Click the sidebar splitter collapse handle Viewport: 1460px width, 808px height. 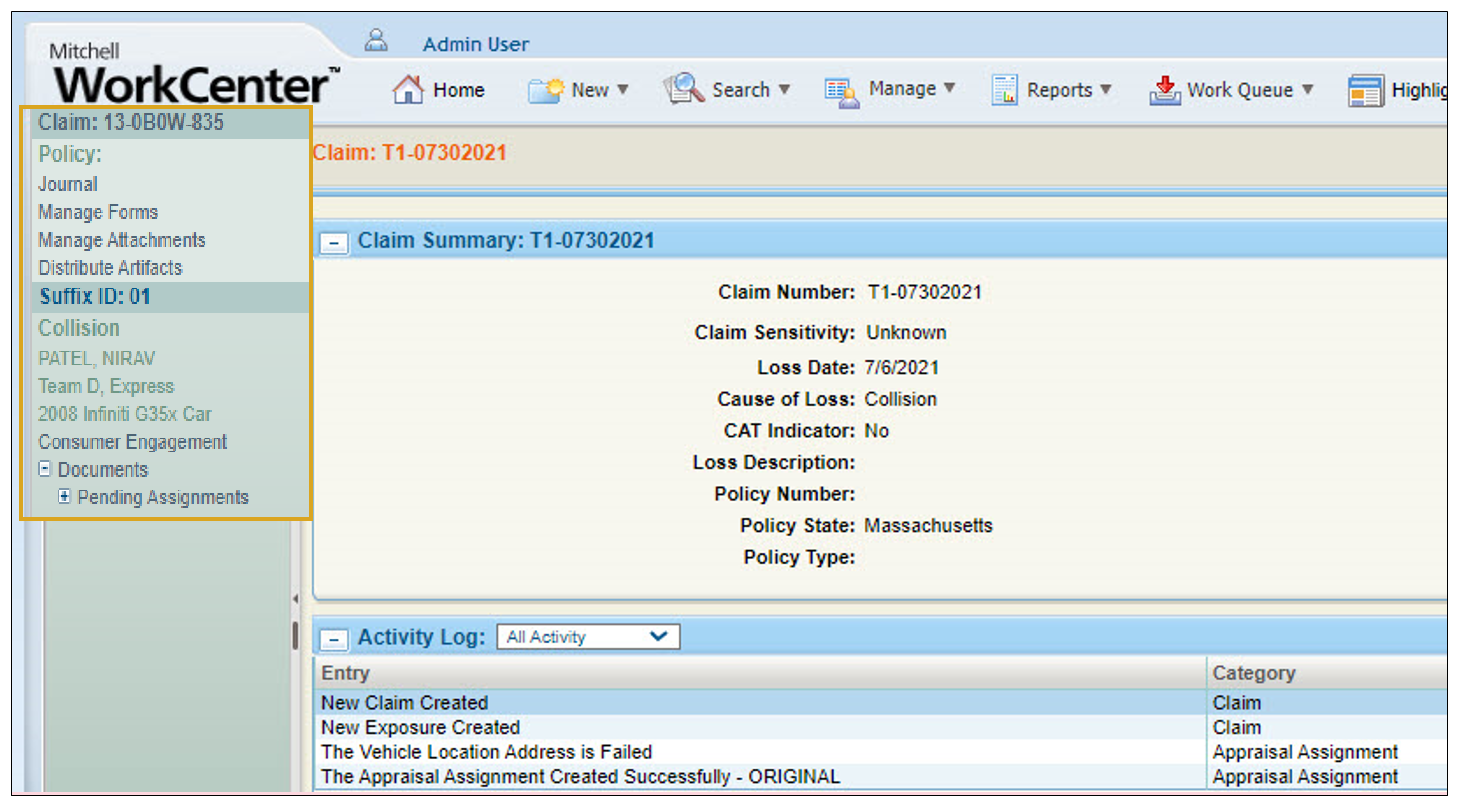295,600
